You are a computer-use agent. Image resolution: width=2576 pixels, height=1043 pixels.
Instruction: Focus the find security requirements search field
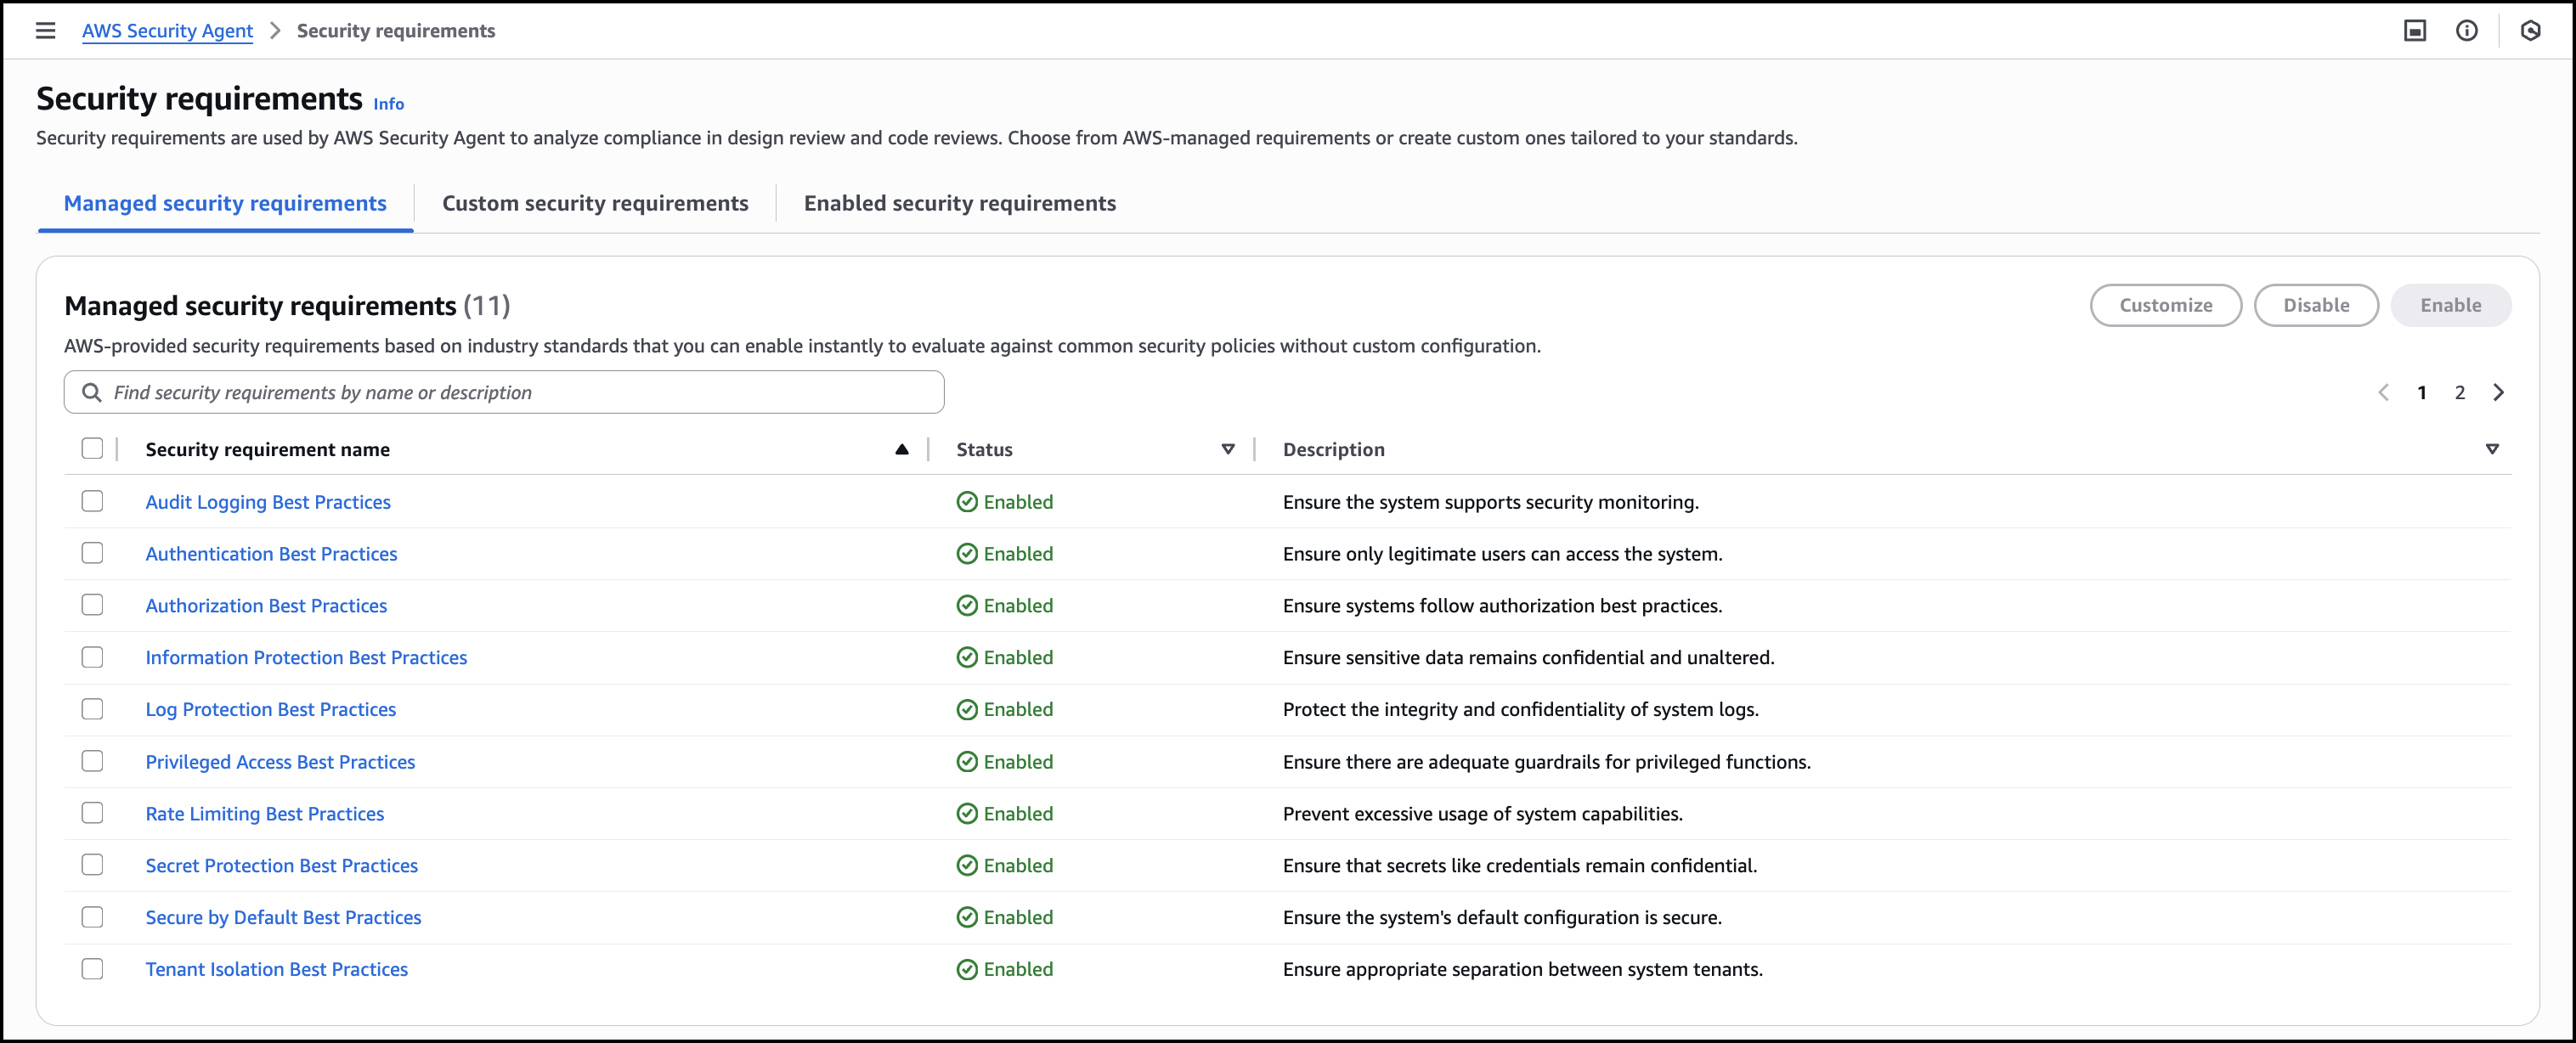[520, 392]
